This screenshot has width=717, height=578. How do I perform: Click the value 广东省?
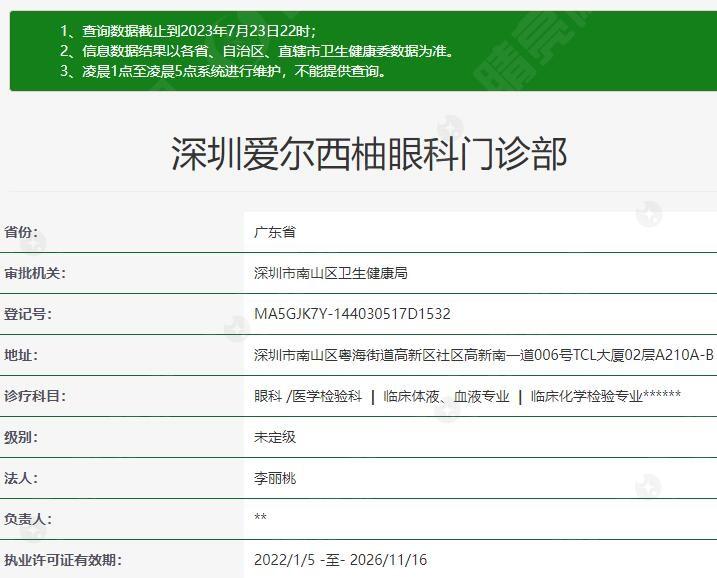[275, 232]
